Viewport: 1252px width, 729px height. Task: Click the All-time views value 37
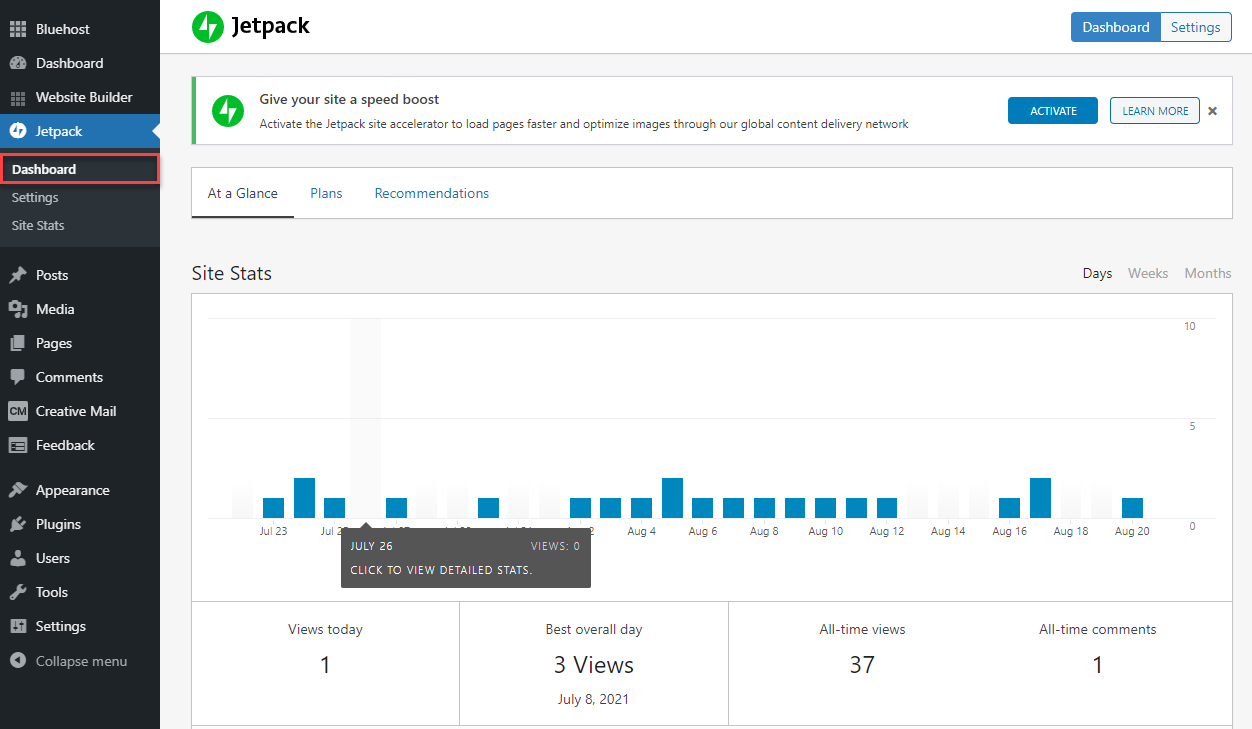pos(862,665)
